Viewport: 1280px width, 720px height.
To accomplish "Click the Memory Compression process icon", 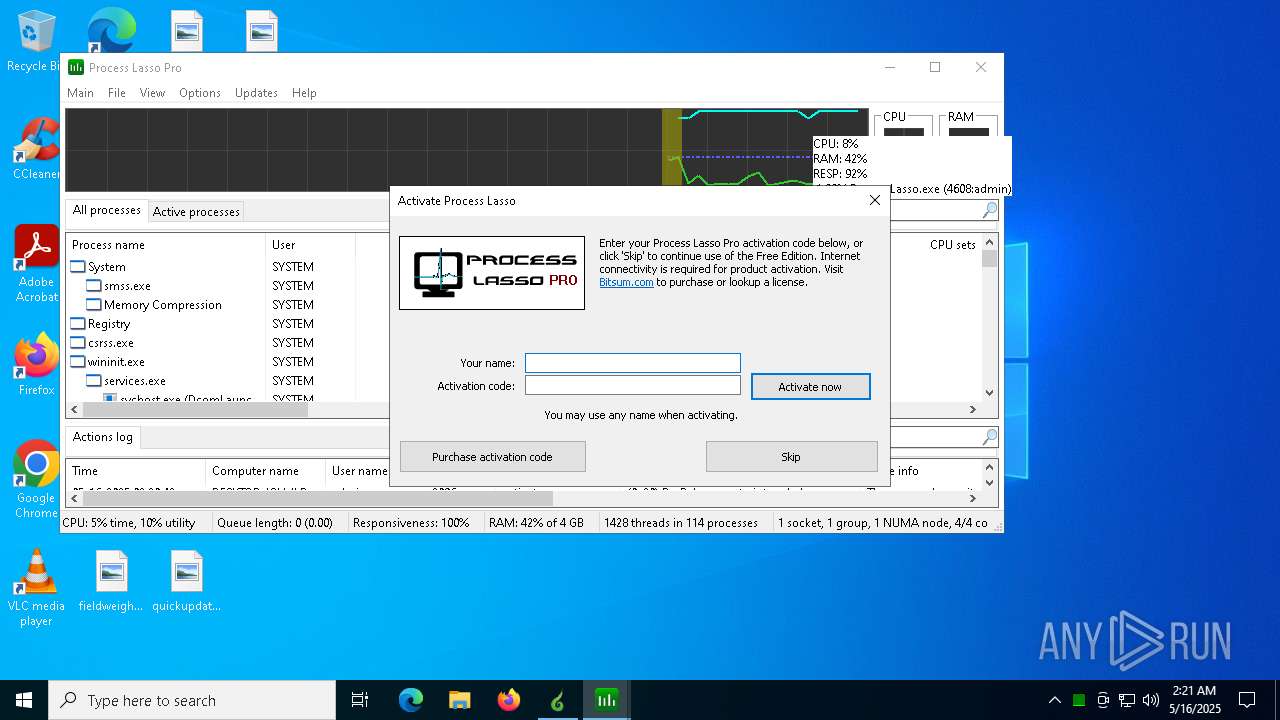I will [x=94, y=305].
